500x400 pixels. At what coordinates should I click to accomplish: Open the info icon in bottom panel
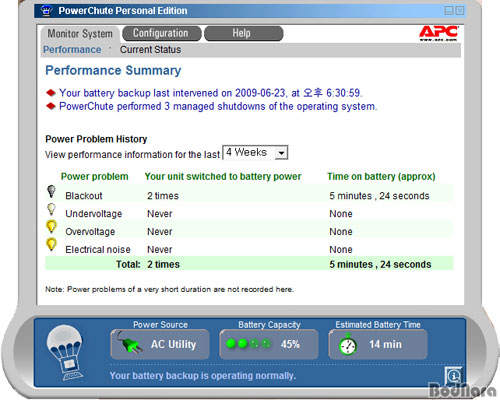click(x=453, y=376)
